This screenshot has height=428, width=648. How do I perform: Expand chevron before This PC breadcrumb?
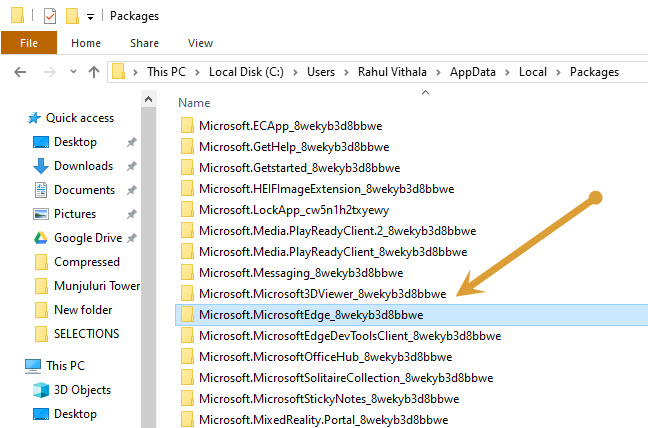[135, 72]
